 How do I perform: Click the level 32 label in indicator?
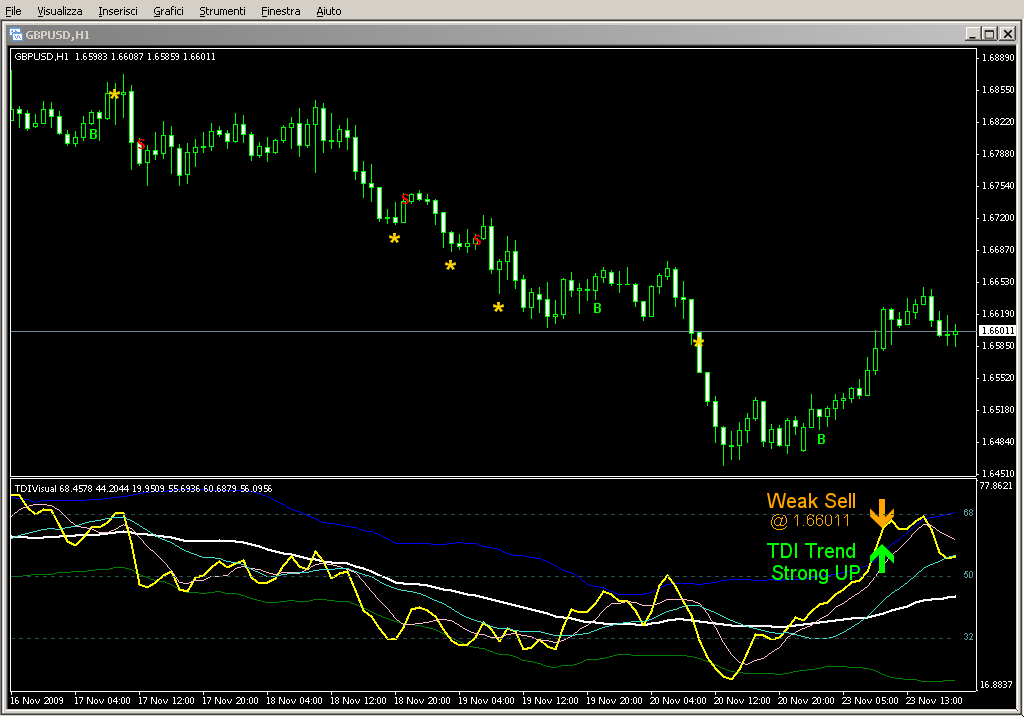(968, 637)
